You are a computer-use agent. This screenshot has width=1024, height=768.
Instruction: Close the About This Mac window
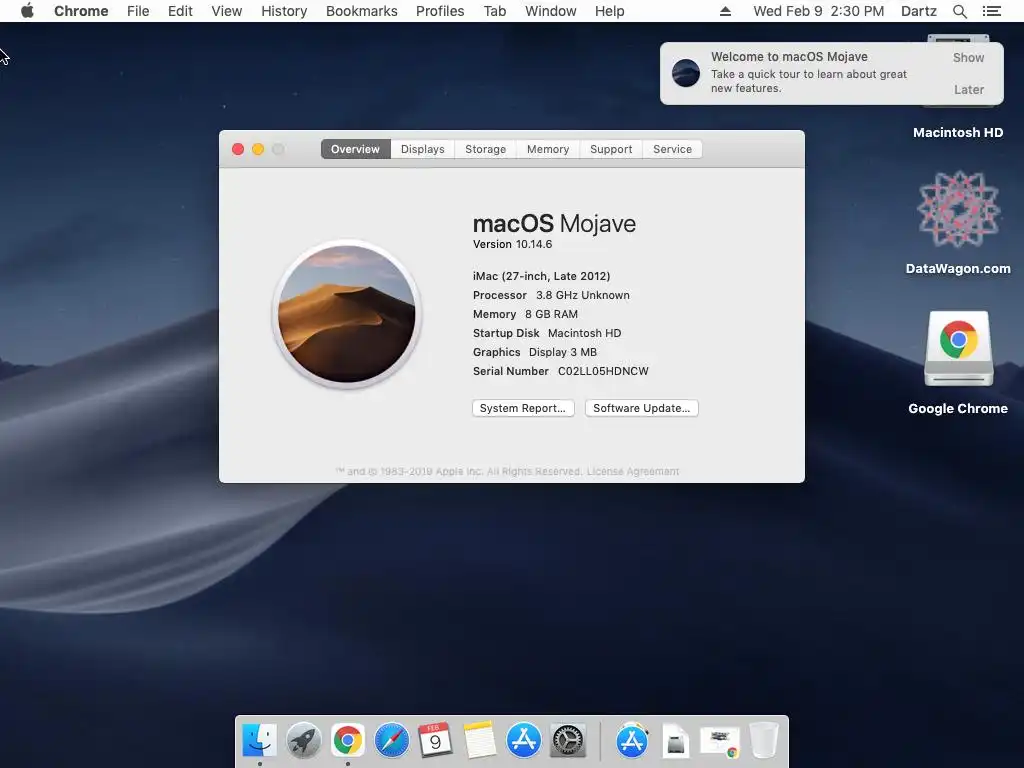(238, 149)
